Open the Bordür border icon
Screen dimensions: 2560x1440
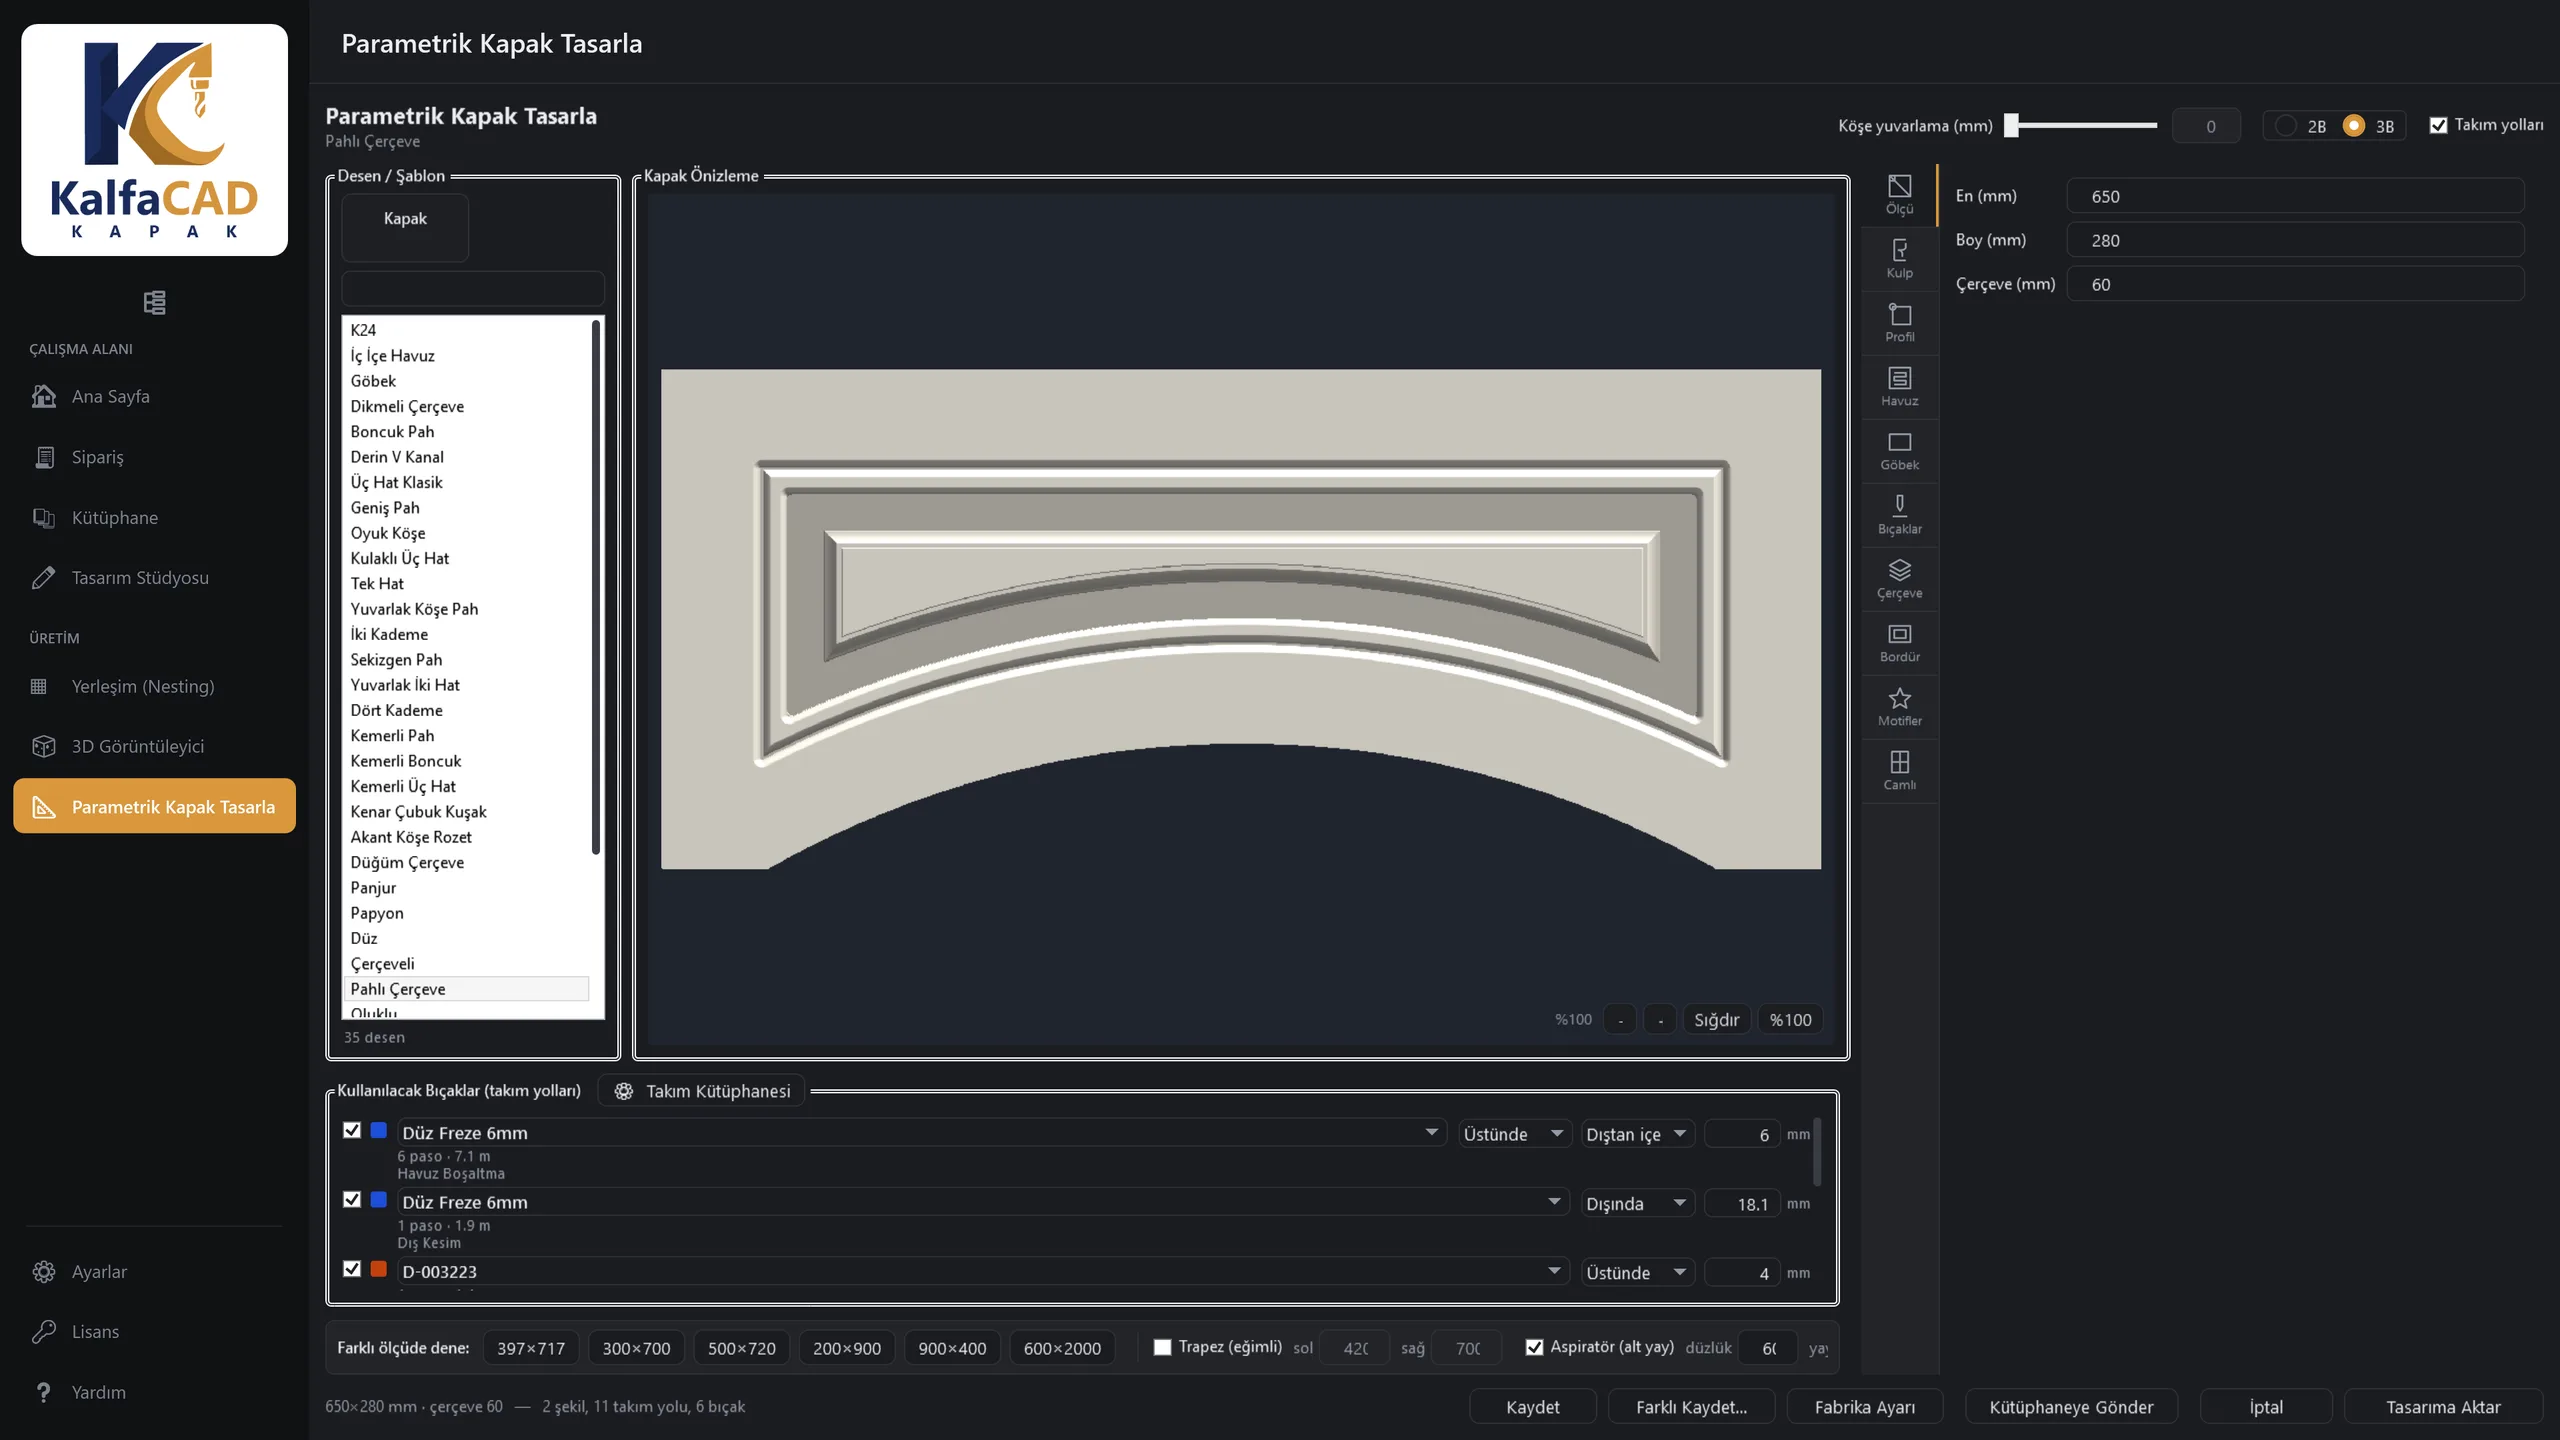click(1899, 643)
